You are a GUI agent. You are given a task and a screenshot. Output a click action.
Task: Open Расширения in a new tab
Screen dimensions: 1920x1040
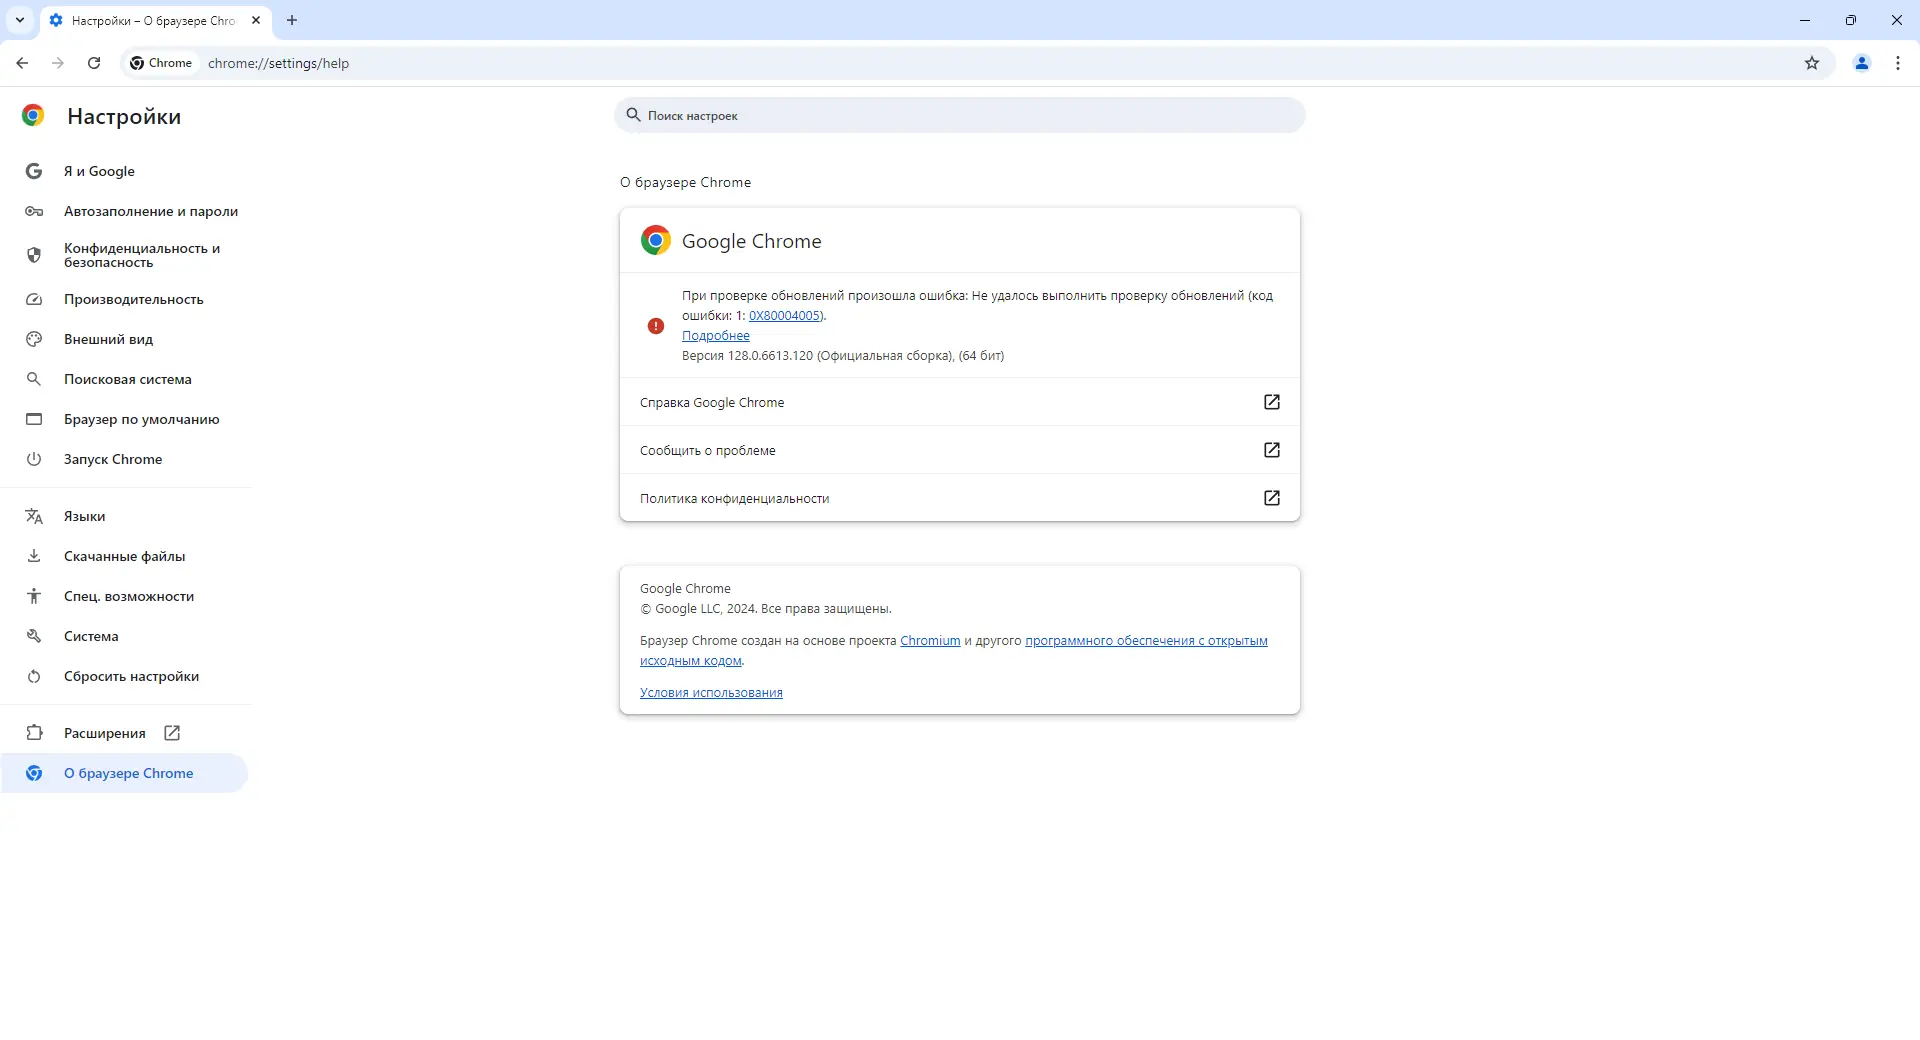[126, 733]
